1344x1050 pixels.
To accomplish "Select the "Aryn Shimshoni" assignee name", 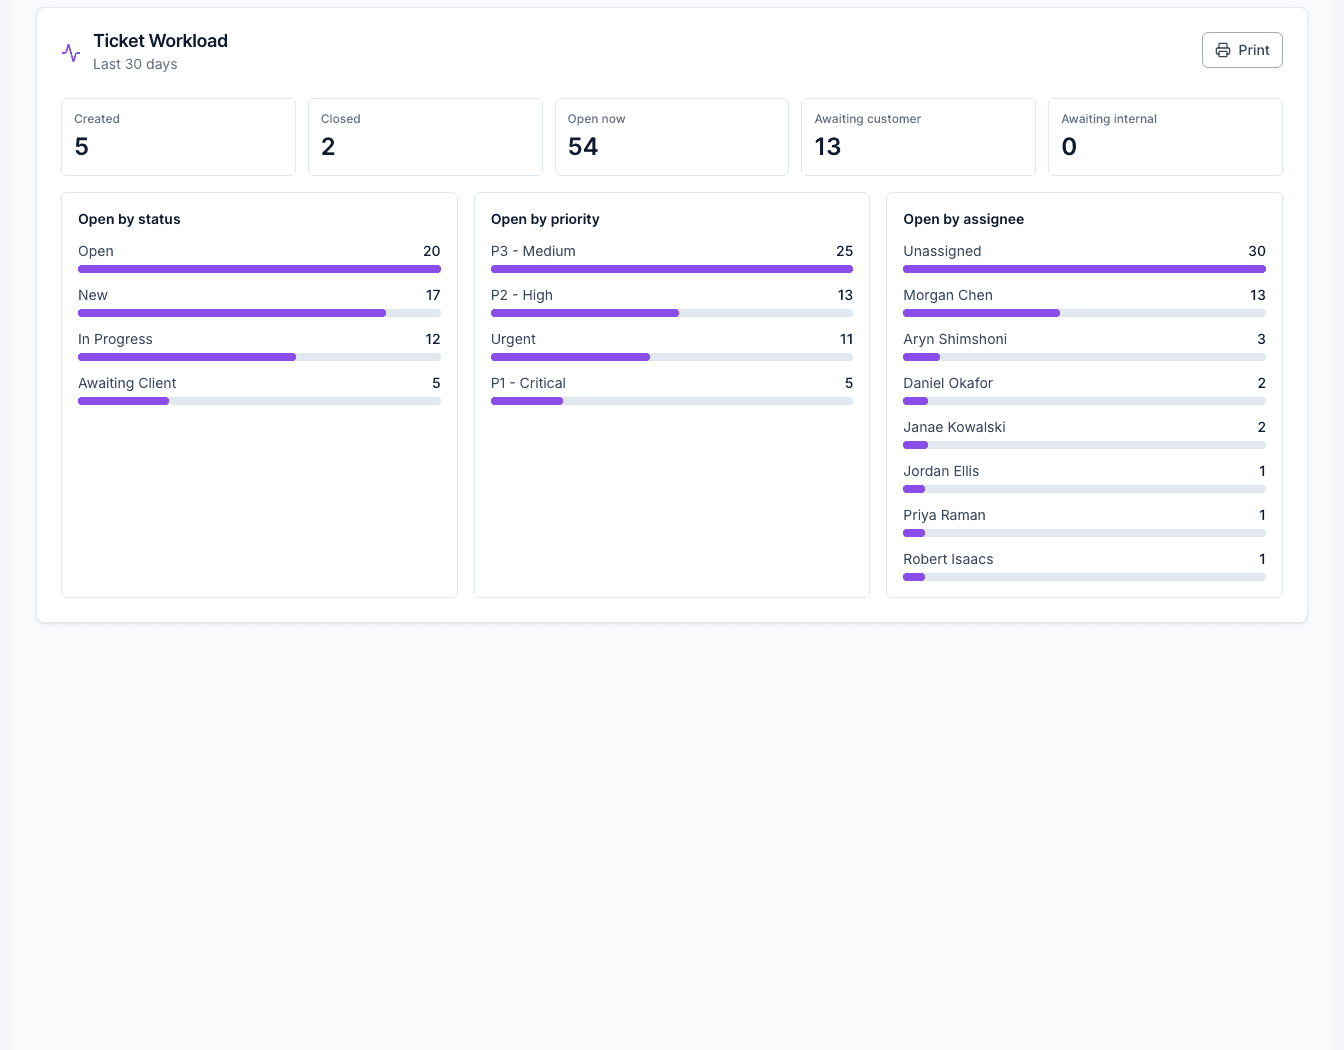I will [x=955, y=339].
